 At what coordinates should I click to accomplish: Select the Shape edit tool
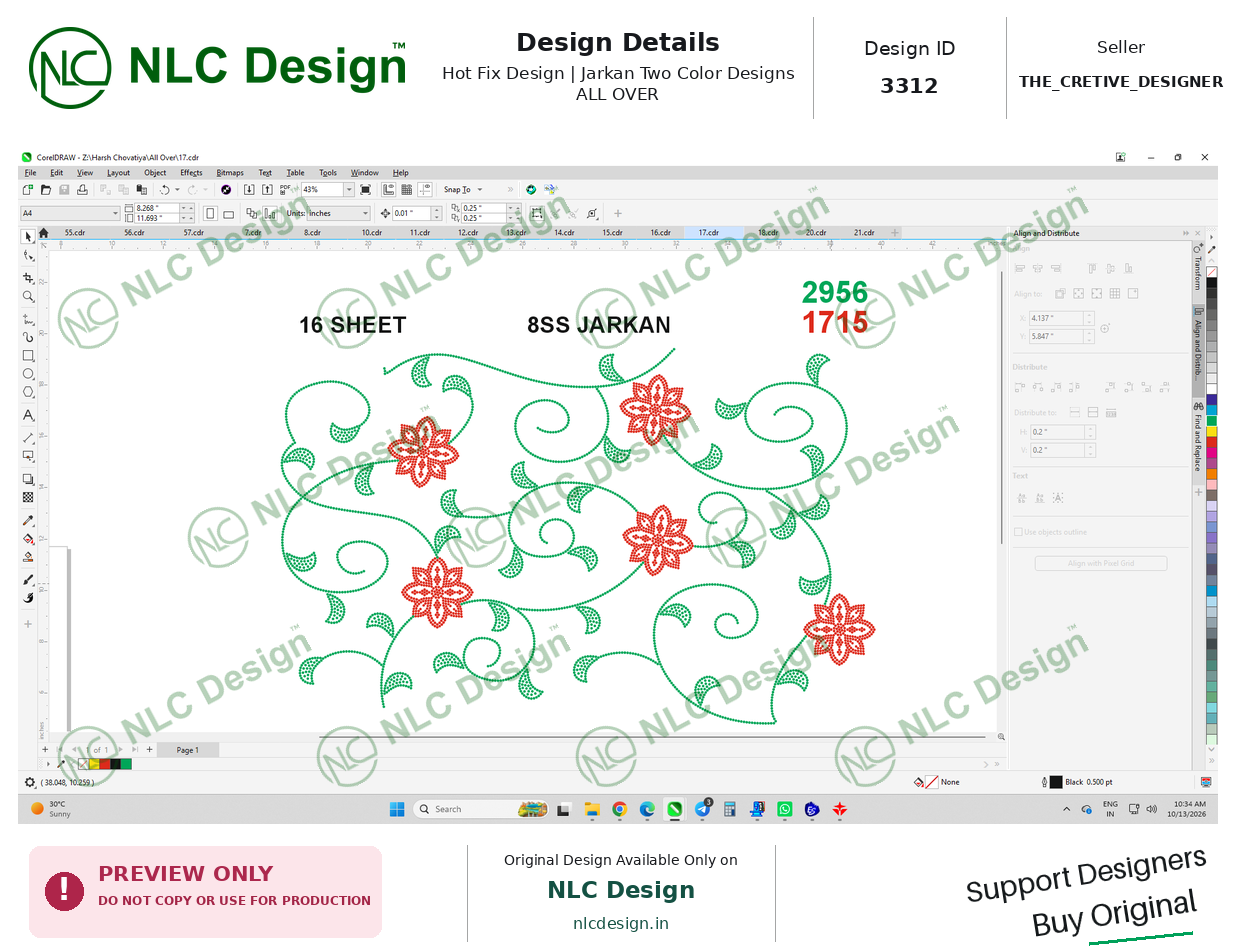click(28, 257)
